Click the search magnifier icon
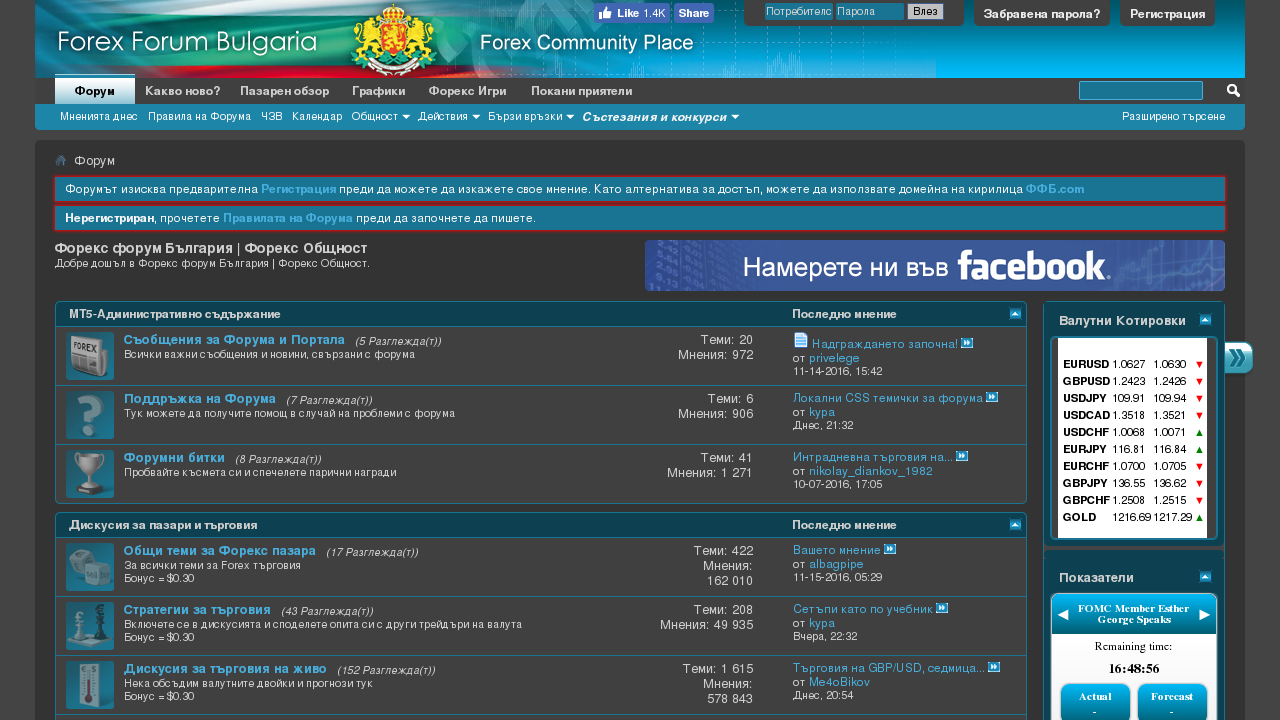The height and width of the screenshot is (720, 1280). point(1233,91)
